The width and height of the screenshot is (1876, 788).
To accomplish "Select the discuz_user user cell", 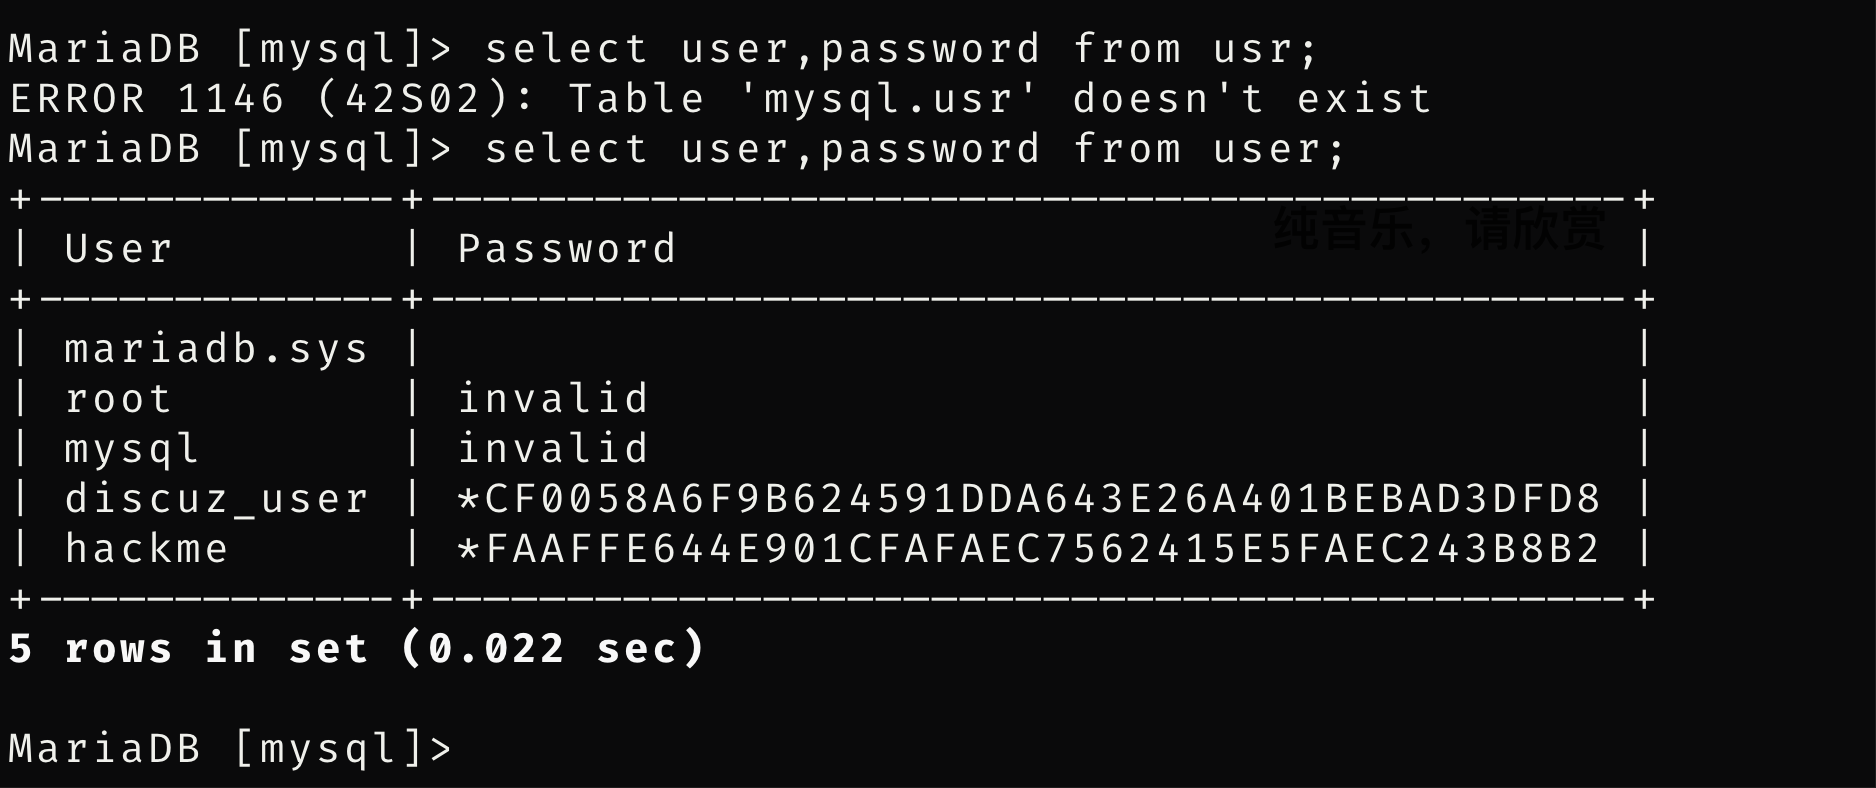I will [216, 499].
